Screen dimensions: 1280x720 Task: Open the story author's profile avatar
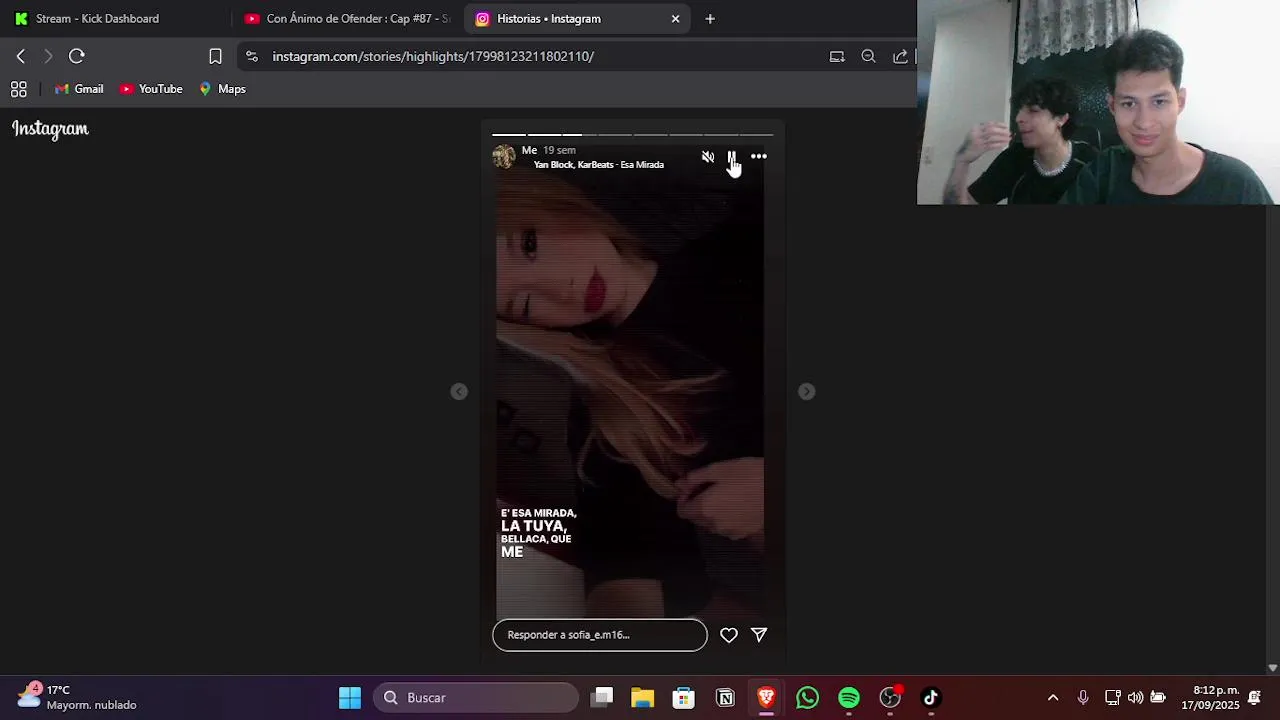click(x=504, y=157)
